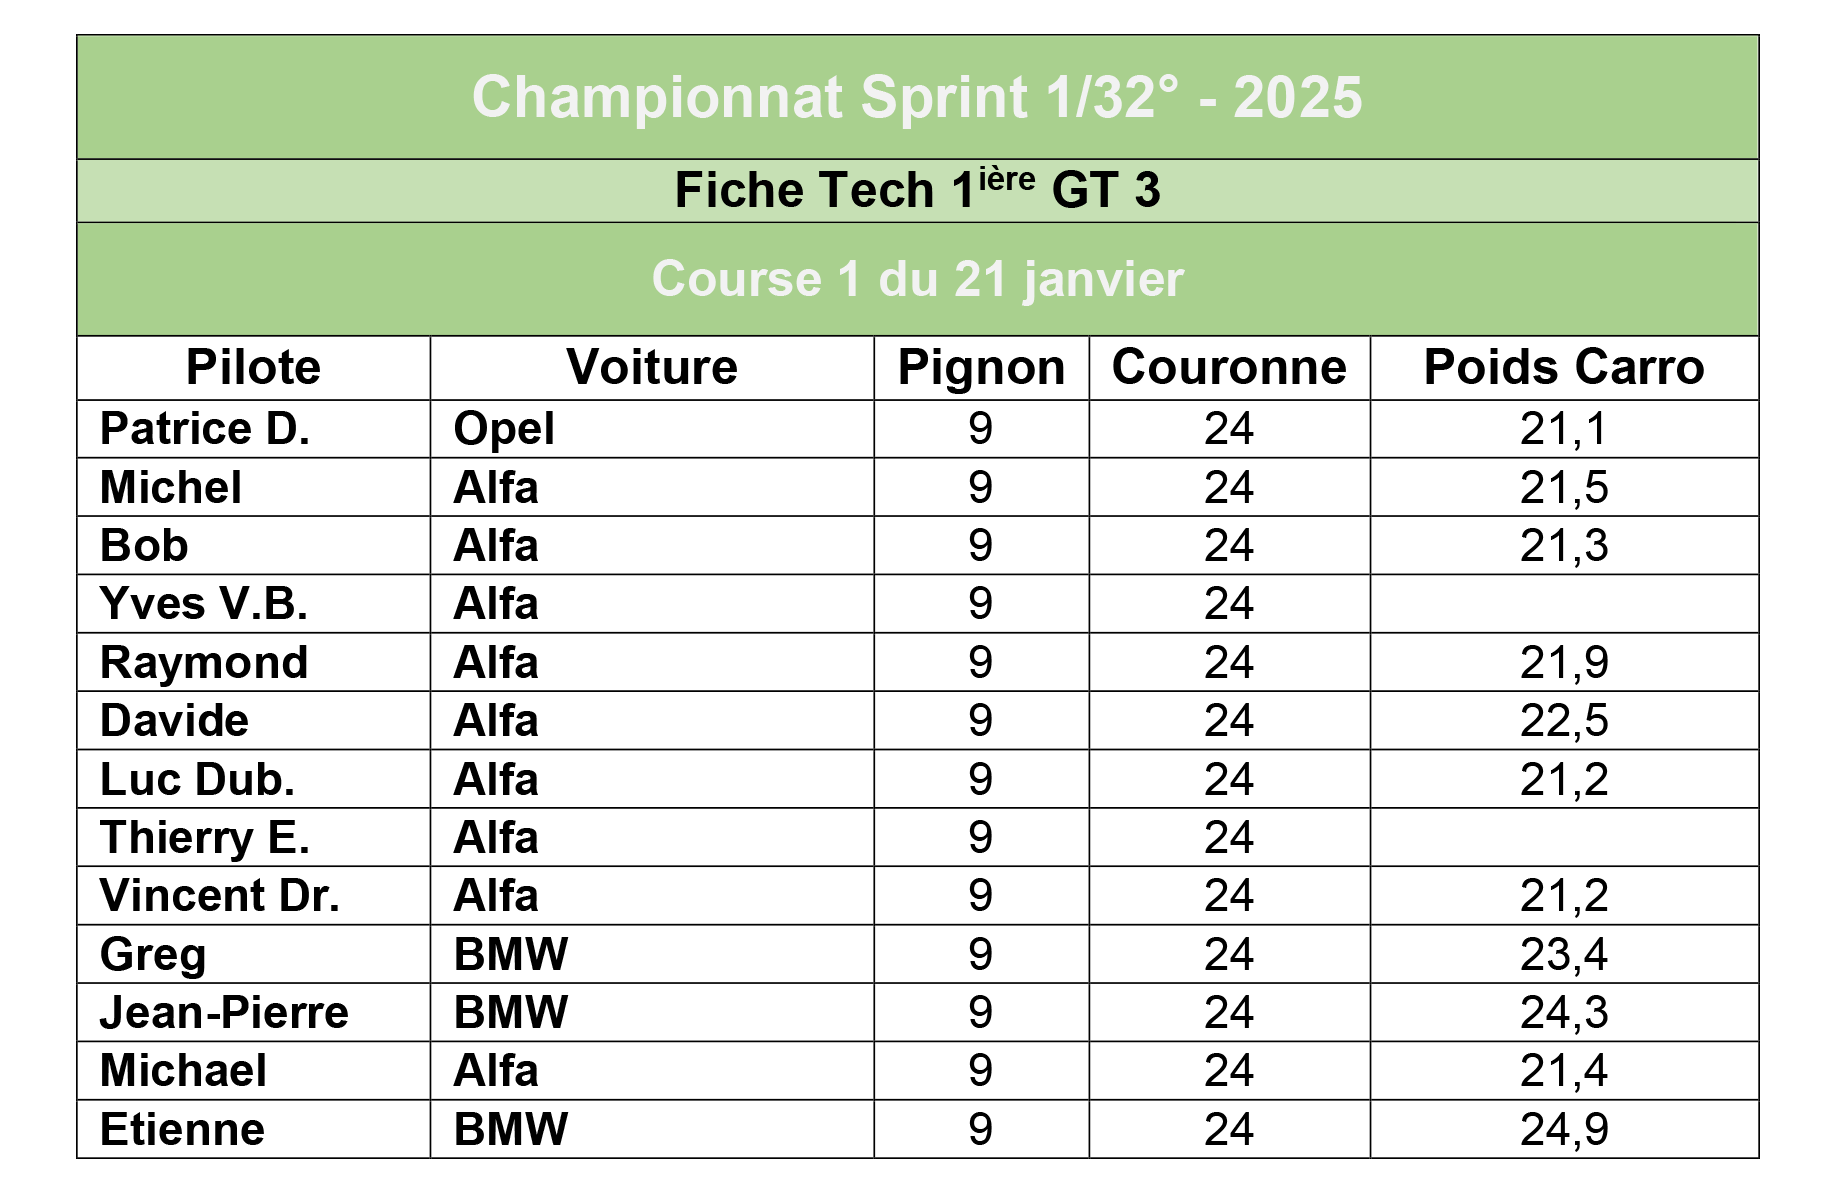Select the Raymond pilot cell
The width and height of the screenshot is (1836, 1193).
pos(254,663)
